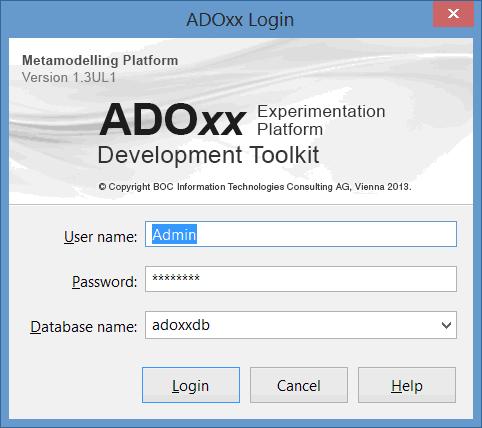Click the Metamodelling Platform heading

[100, 60]
